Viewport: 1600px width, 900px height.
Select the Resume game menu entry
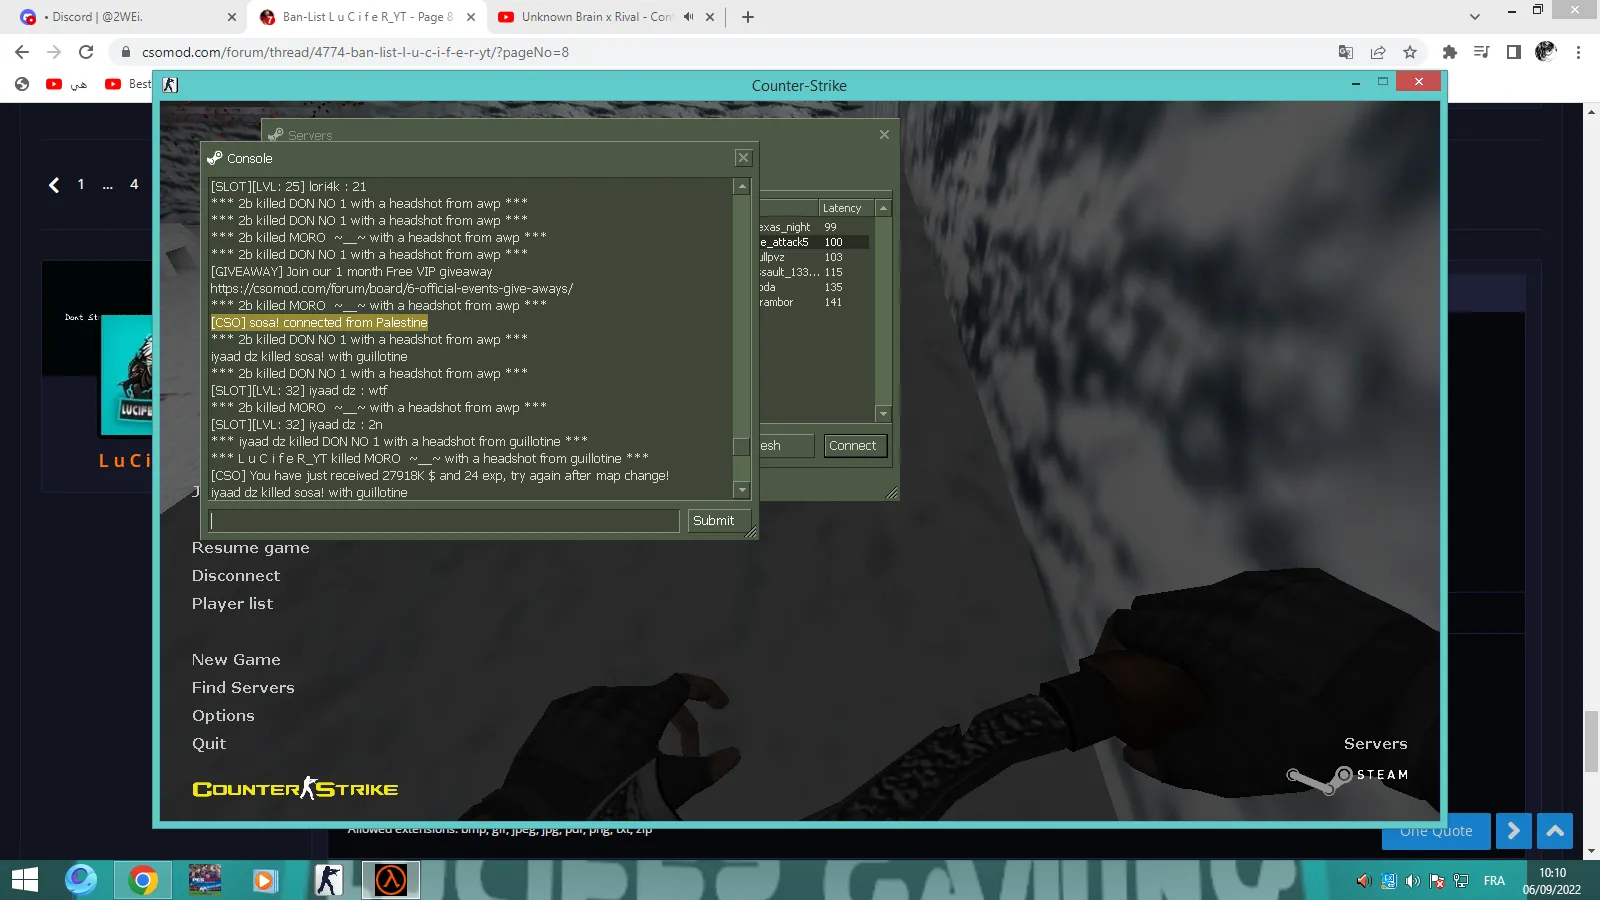[x=251, y=548]
